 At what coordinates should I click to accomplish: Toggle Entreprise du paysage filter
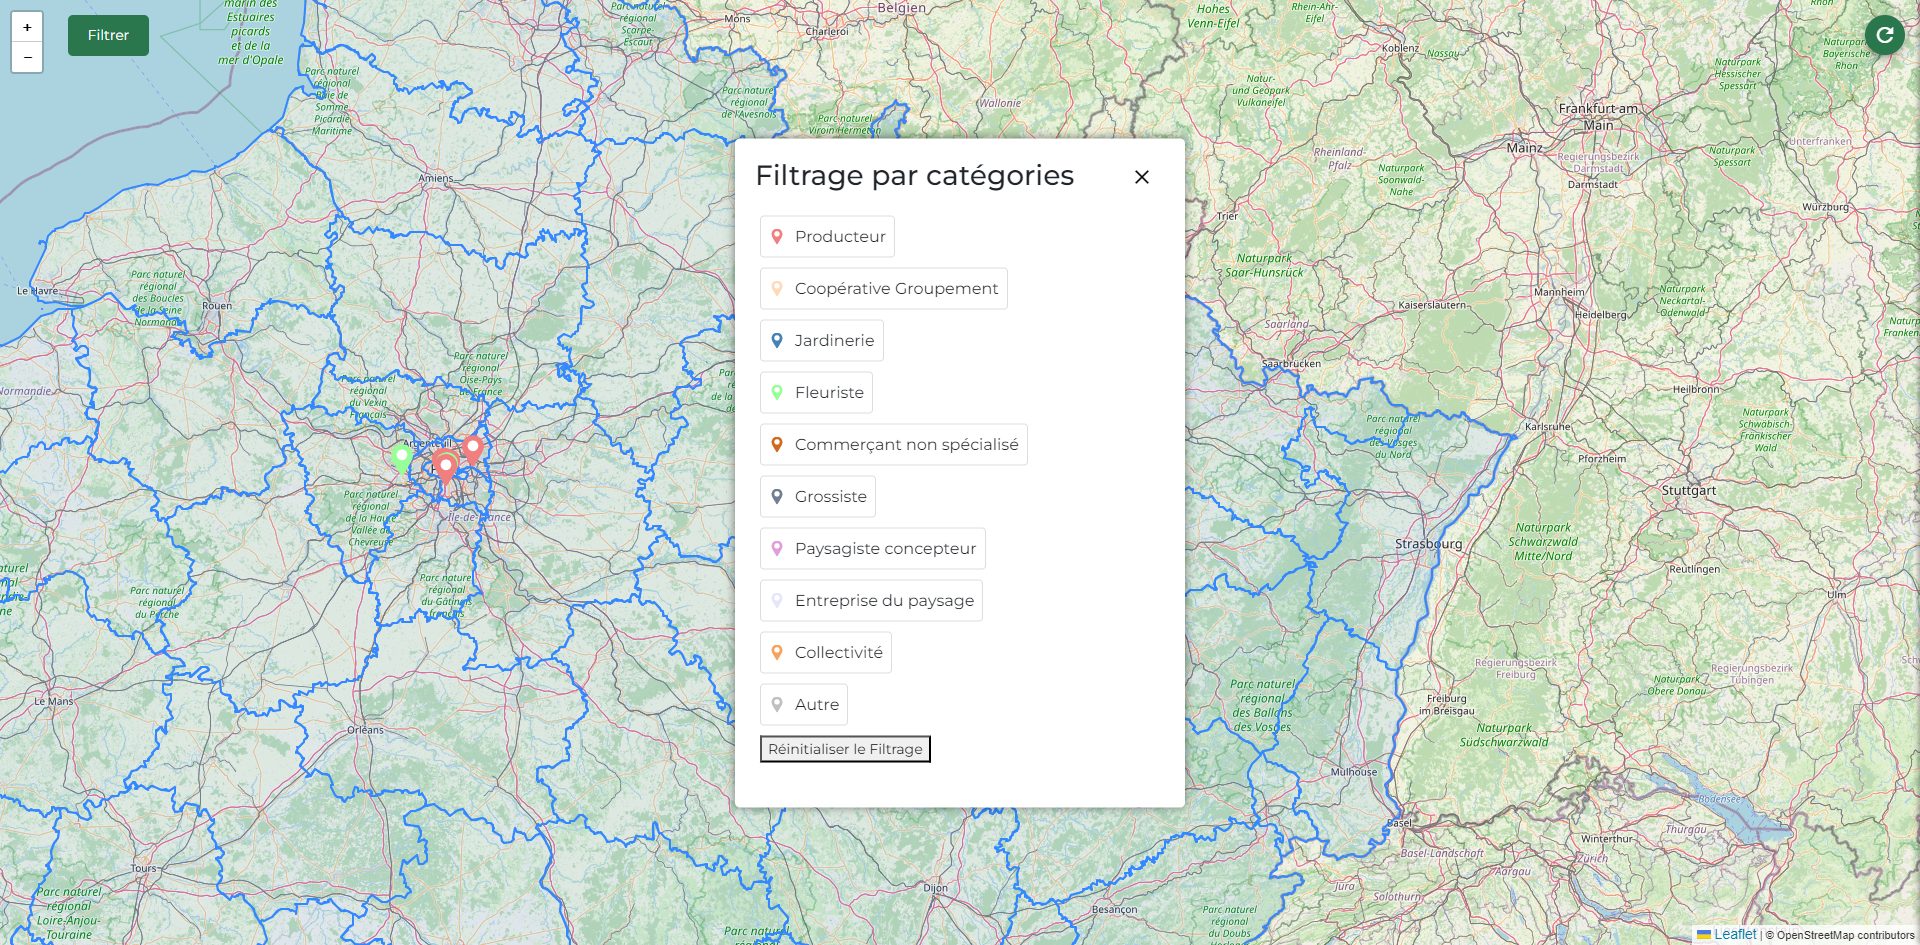[x=871, y=601]
